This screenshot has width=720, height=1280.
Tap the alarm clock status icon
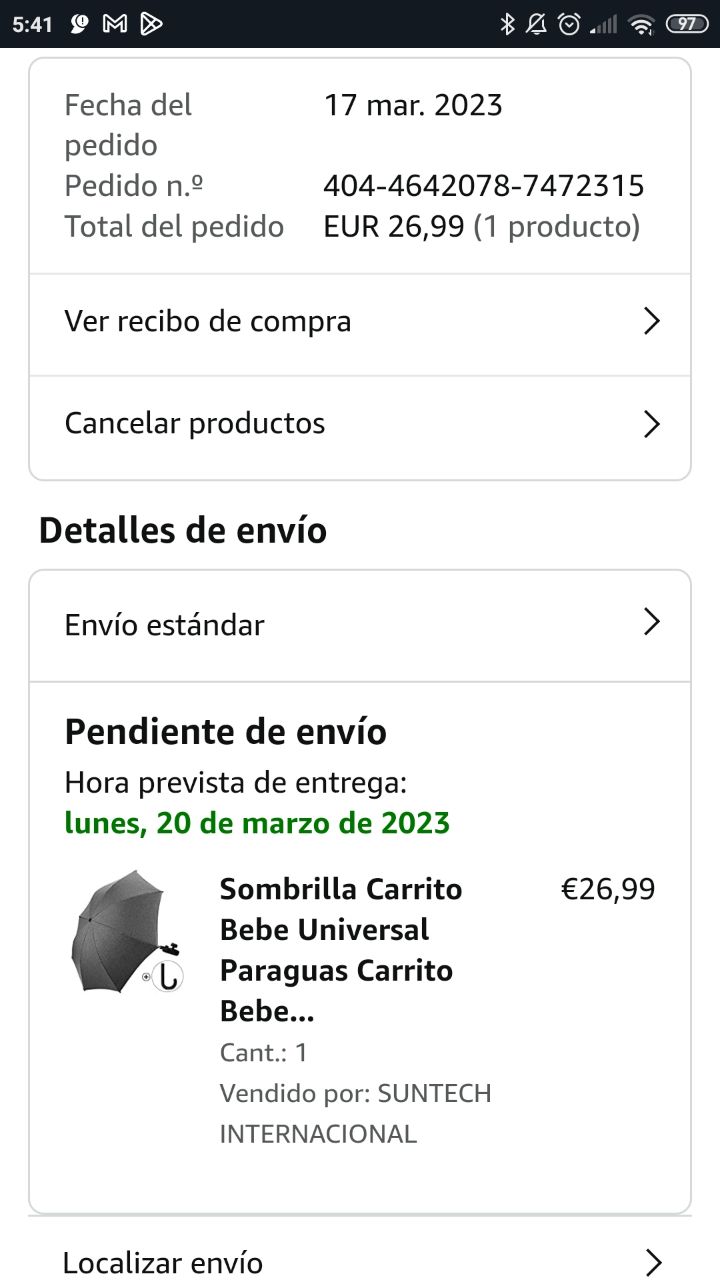[569, 24]
